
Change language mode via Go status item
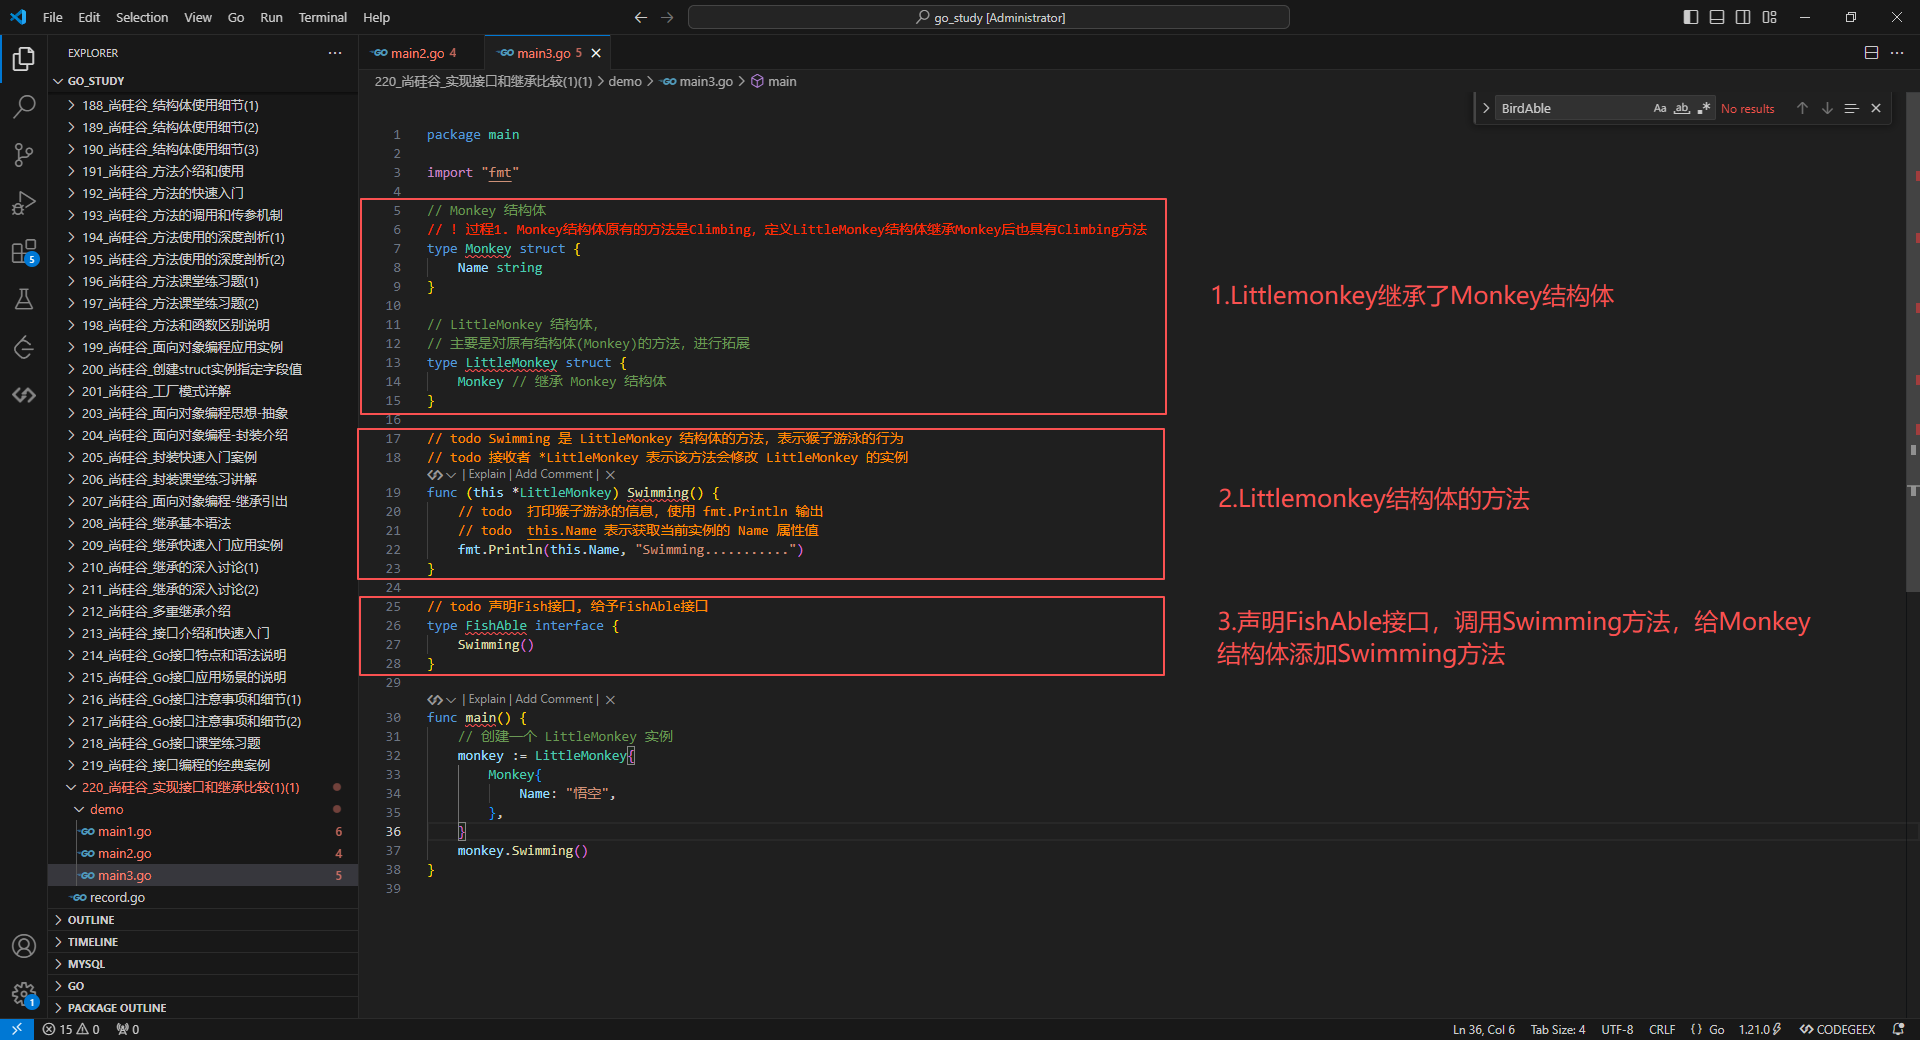tap(1716, 1029)
